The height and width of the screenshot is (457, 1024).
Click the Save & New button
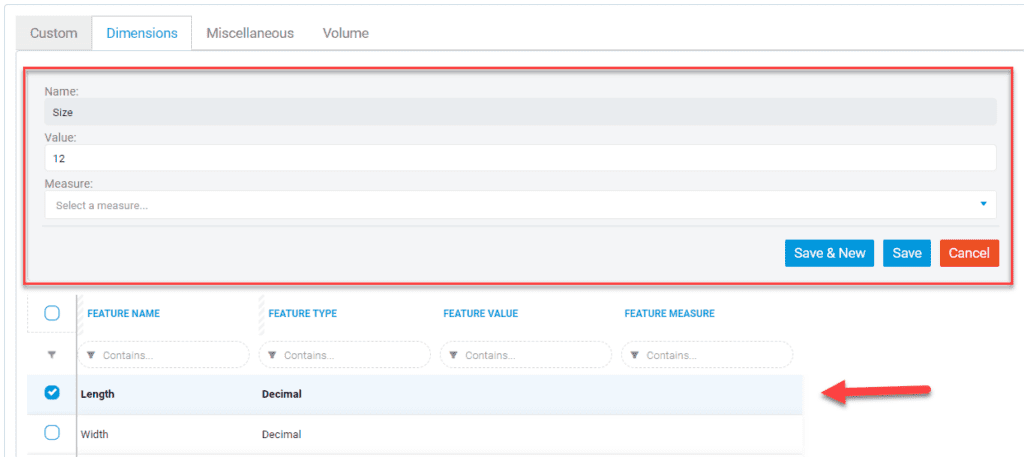(x=829, y=253)
